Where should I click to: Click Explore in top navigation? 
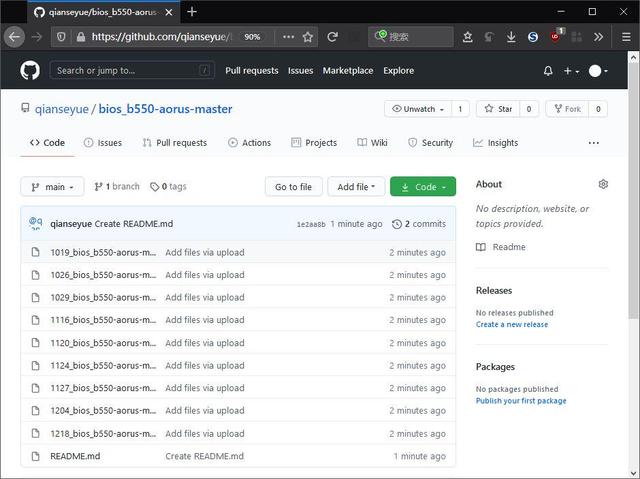coord(398,71)
